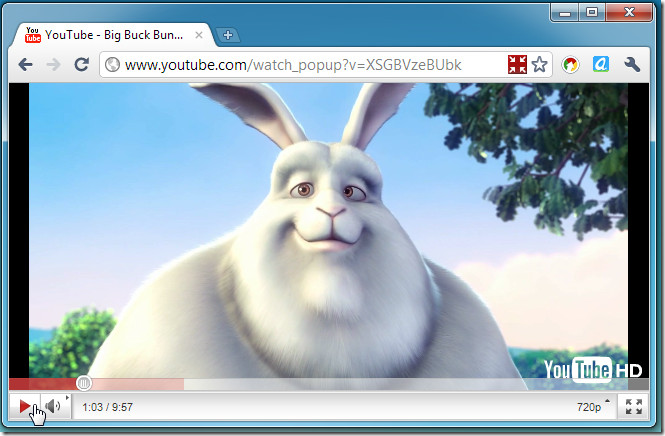Open a new tab with plus button
The width and height of the screenshot is (665, 436).
click(x=228, y=35)
